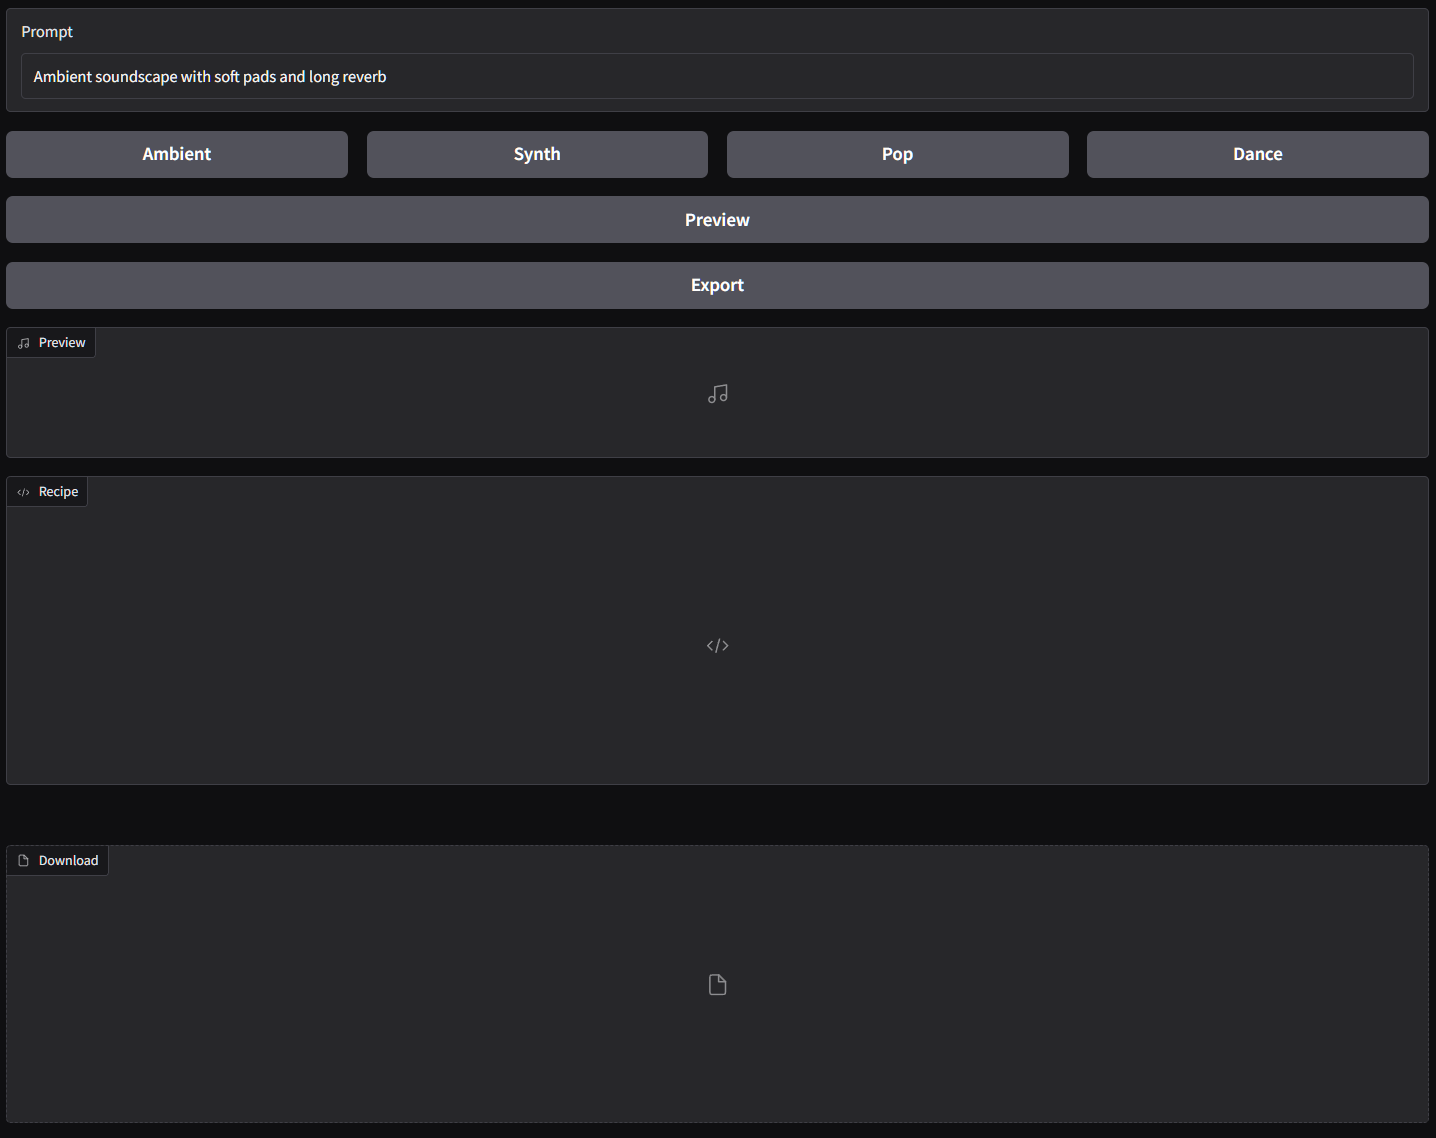Screen dimensions: 1436x1138
Task: Click the centered code brackets placeholder icon
Action: tap(717, 645)
